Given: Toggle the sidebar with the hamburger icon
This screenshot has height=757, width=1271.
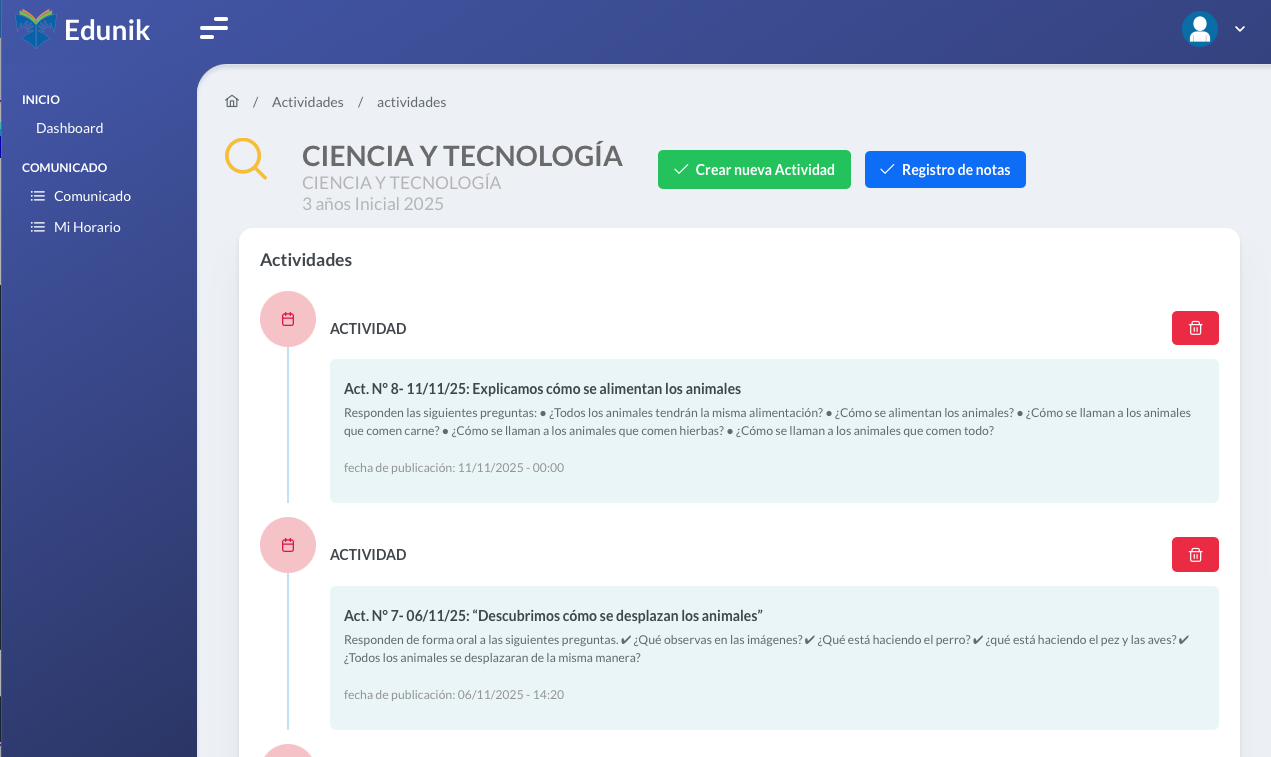Looking at the screenshot, I should tap(214, 28).
